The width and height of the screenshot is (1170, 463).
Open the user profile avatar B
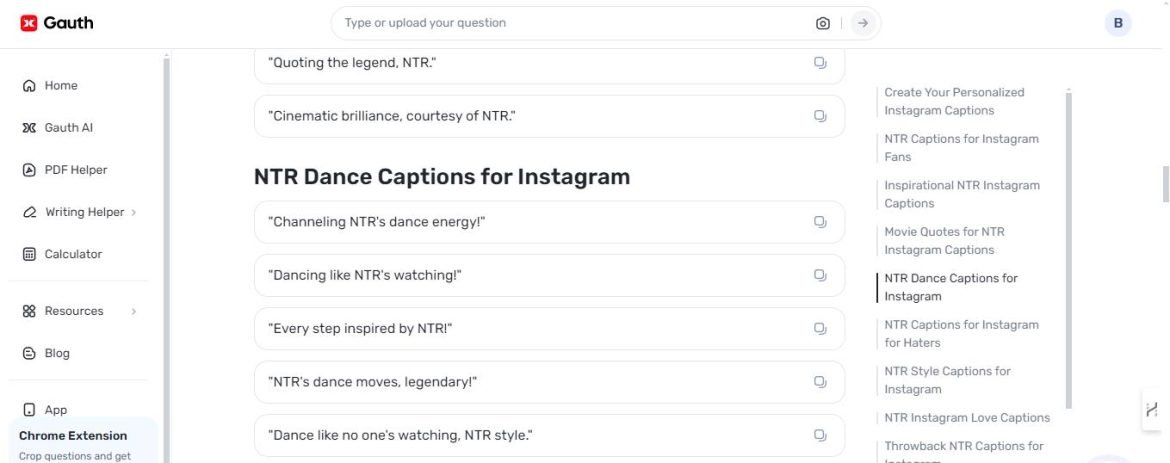pyautogui.click(x=1118, y=23)
